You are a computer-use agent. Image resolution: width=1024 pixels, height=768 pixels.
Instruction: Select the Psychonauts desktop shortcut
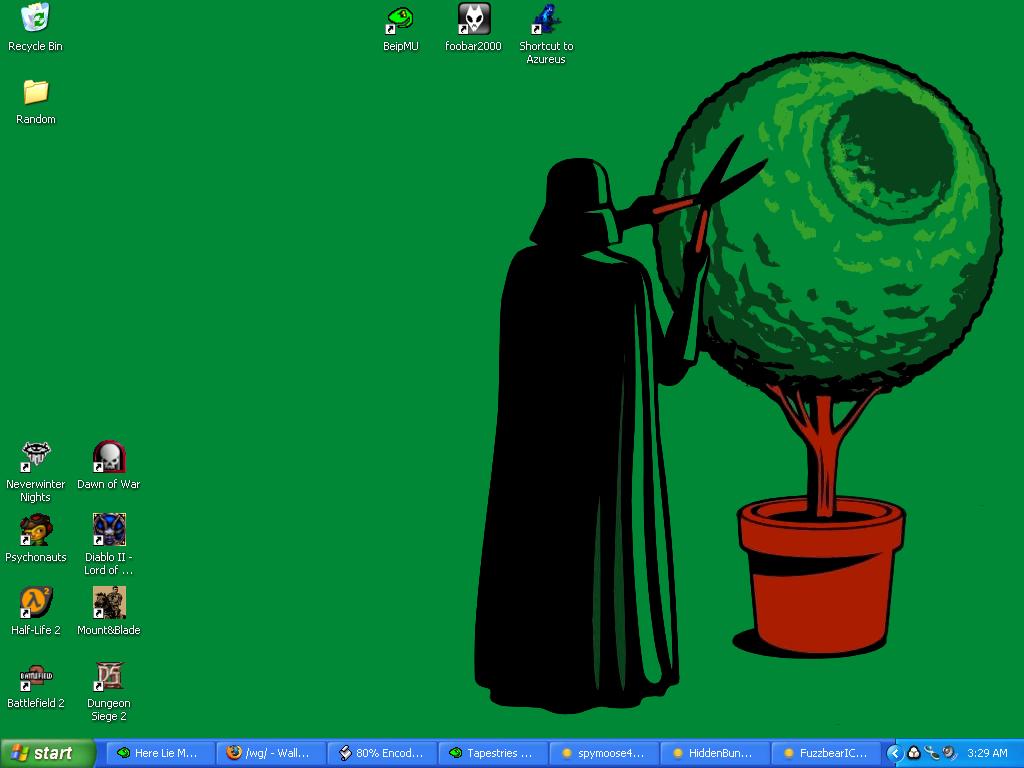[36, 538]
